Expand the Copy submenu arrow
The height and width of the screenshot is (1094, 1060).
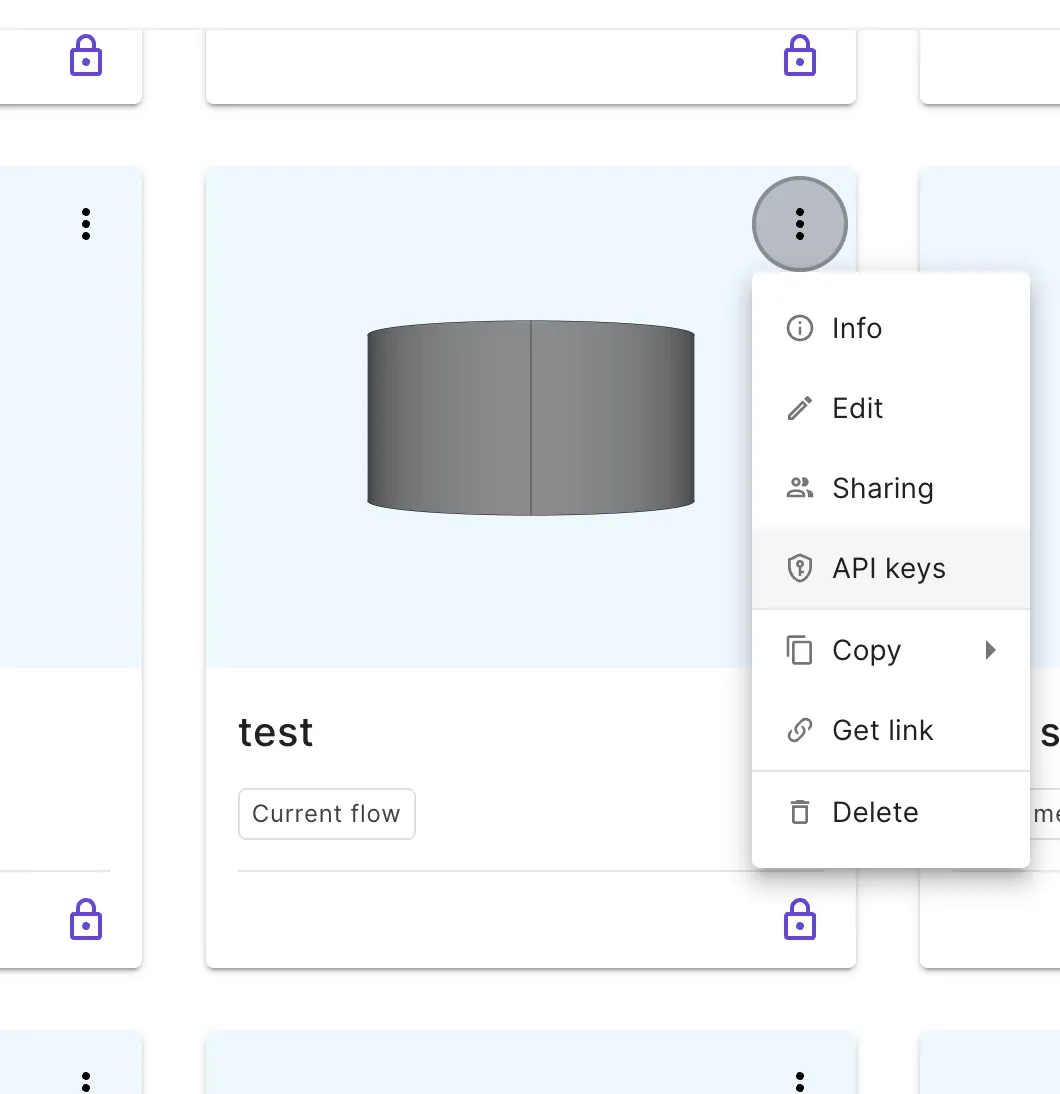990,650
